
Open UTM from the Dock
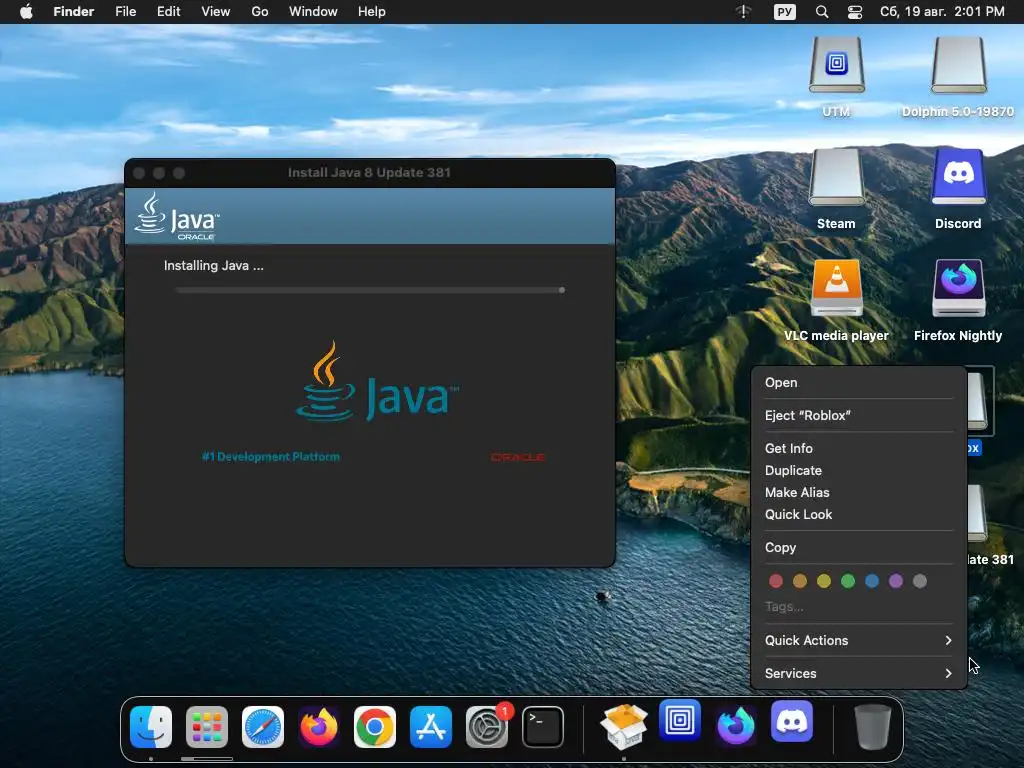coord(680,721)
